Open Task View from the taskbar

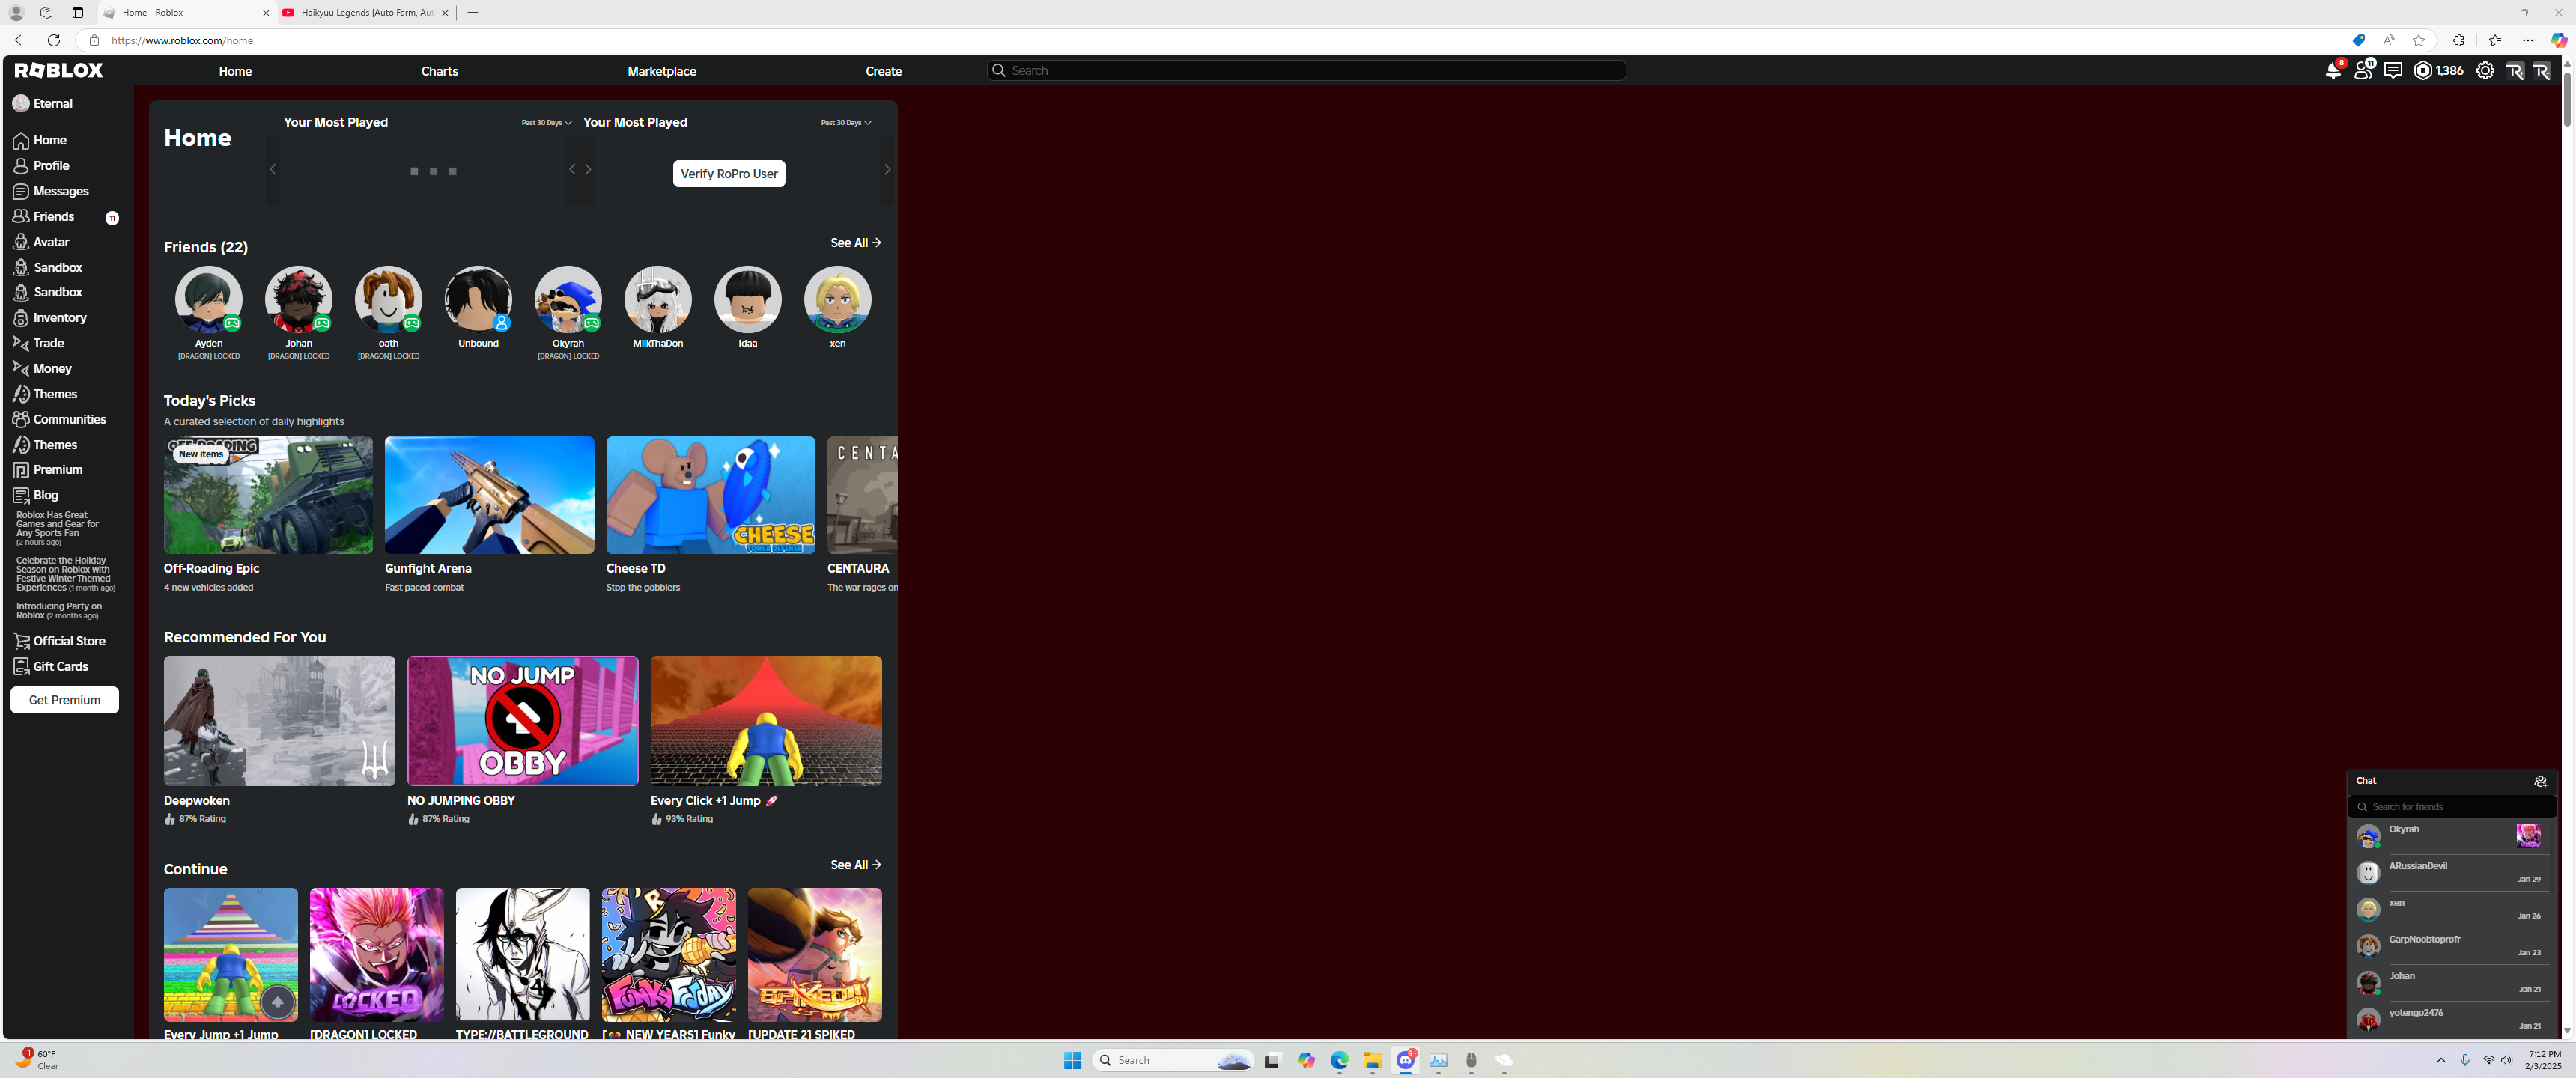click(x=1272, y=1060)
